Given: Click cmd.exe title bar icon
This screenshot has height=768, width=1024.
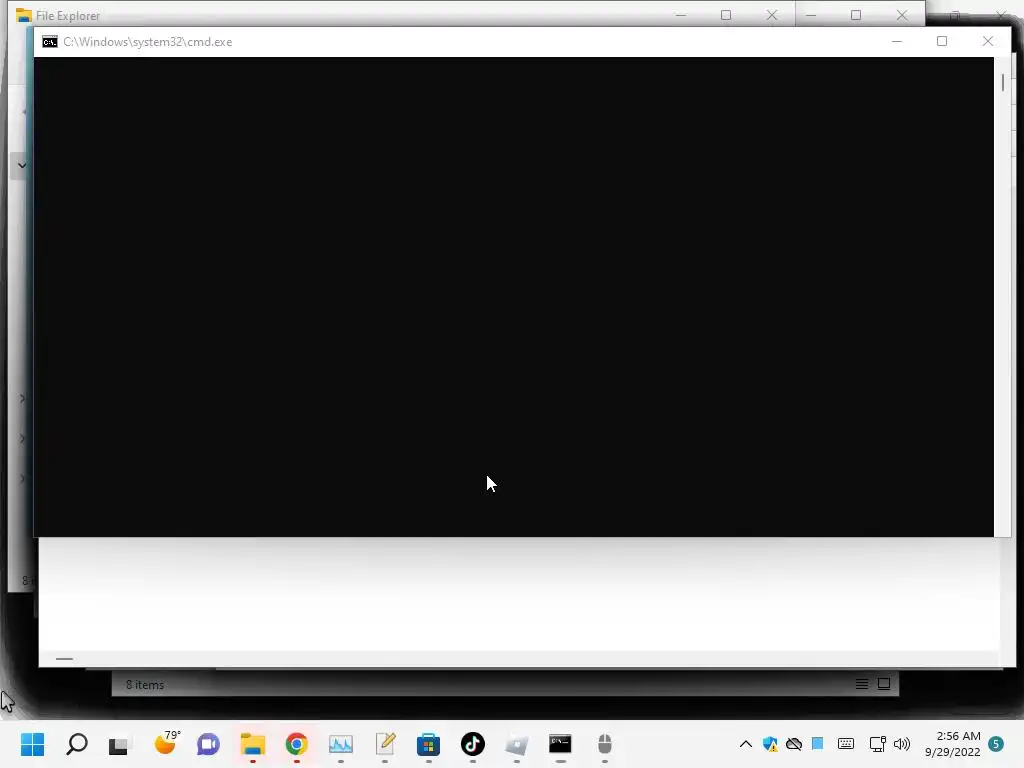Looking at the screenshot, I should (x=50, y=42).
